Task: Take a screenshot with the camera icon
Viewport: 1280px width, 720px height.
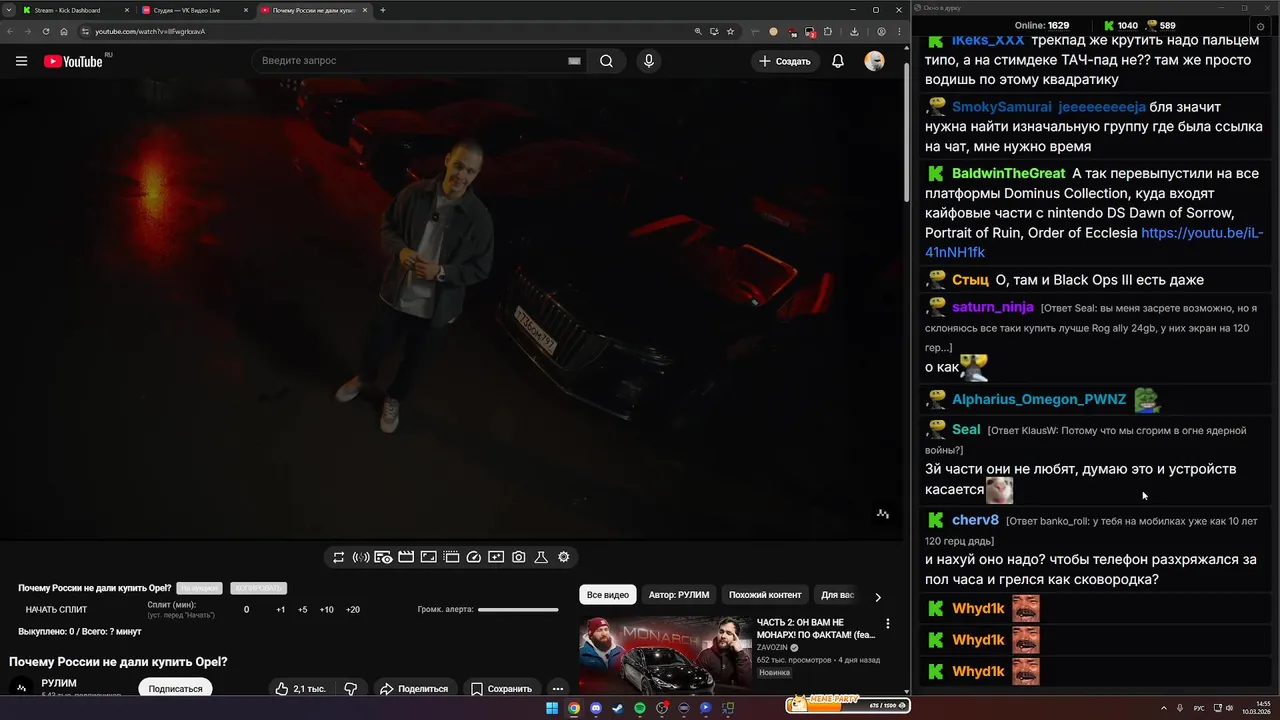Action: (x=519, y=557)
